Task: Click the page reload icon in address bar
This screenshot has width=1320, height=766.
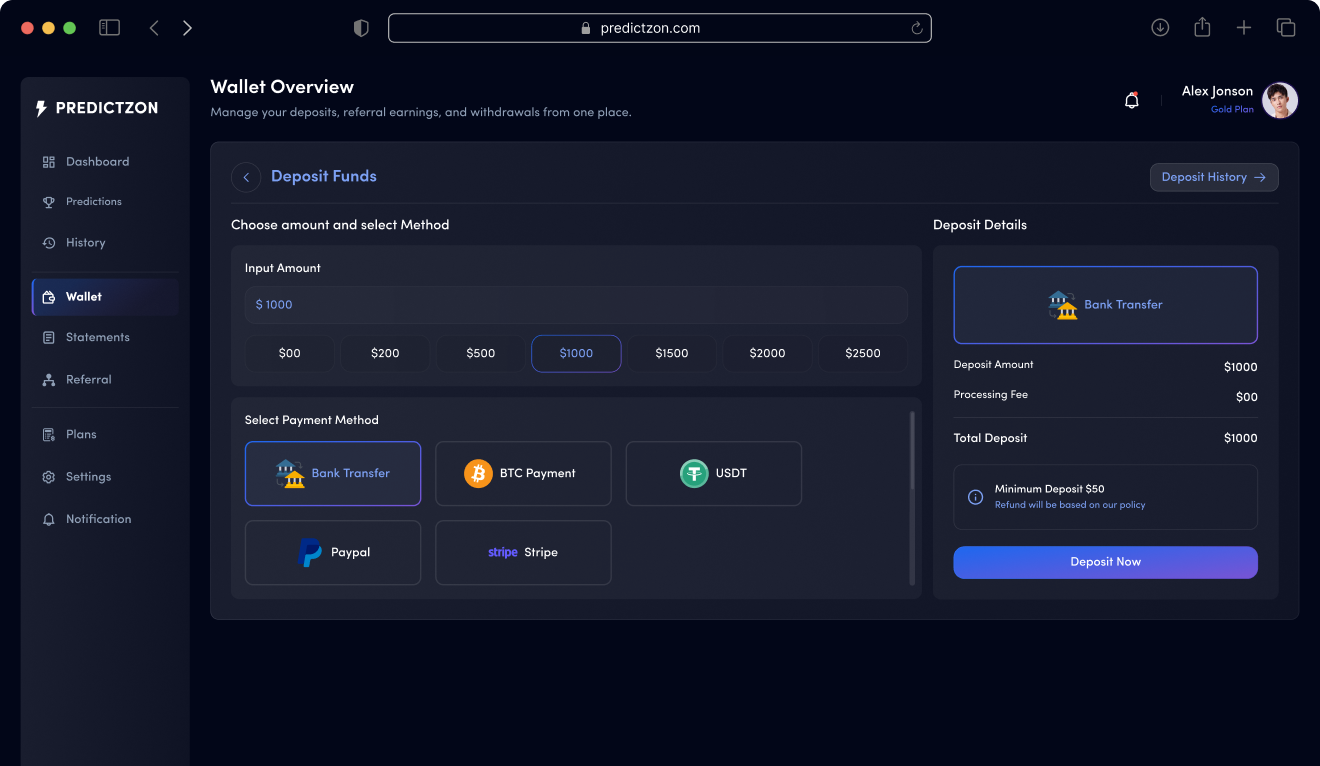Action: tap(916, 28)
